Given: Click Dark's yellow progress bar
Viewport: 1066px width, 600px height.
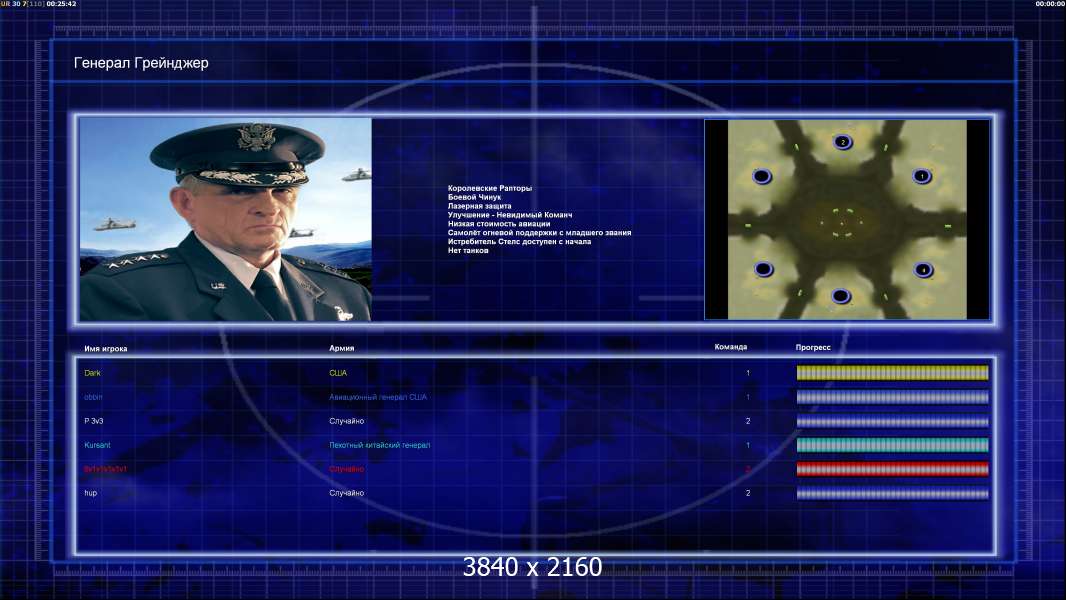Looking at the screenshot, I should 892,372.
